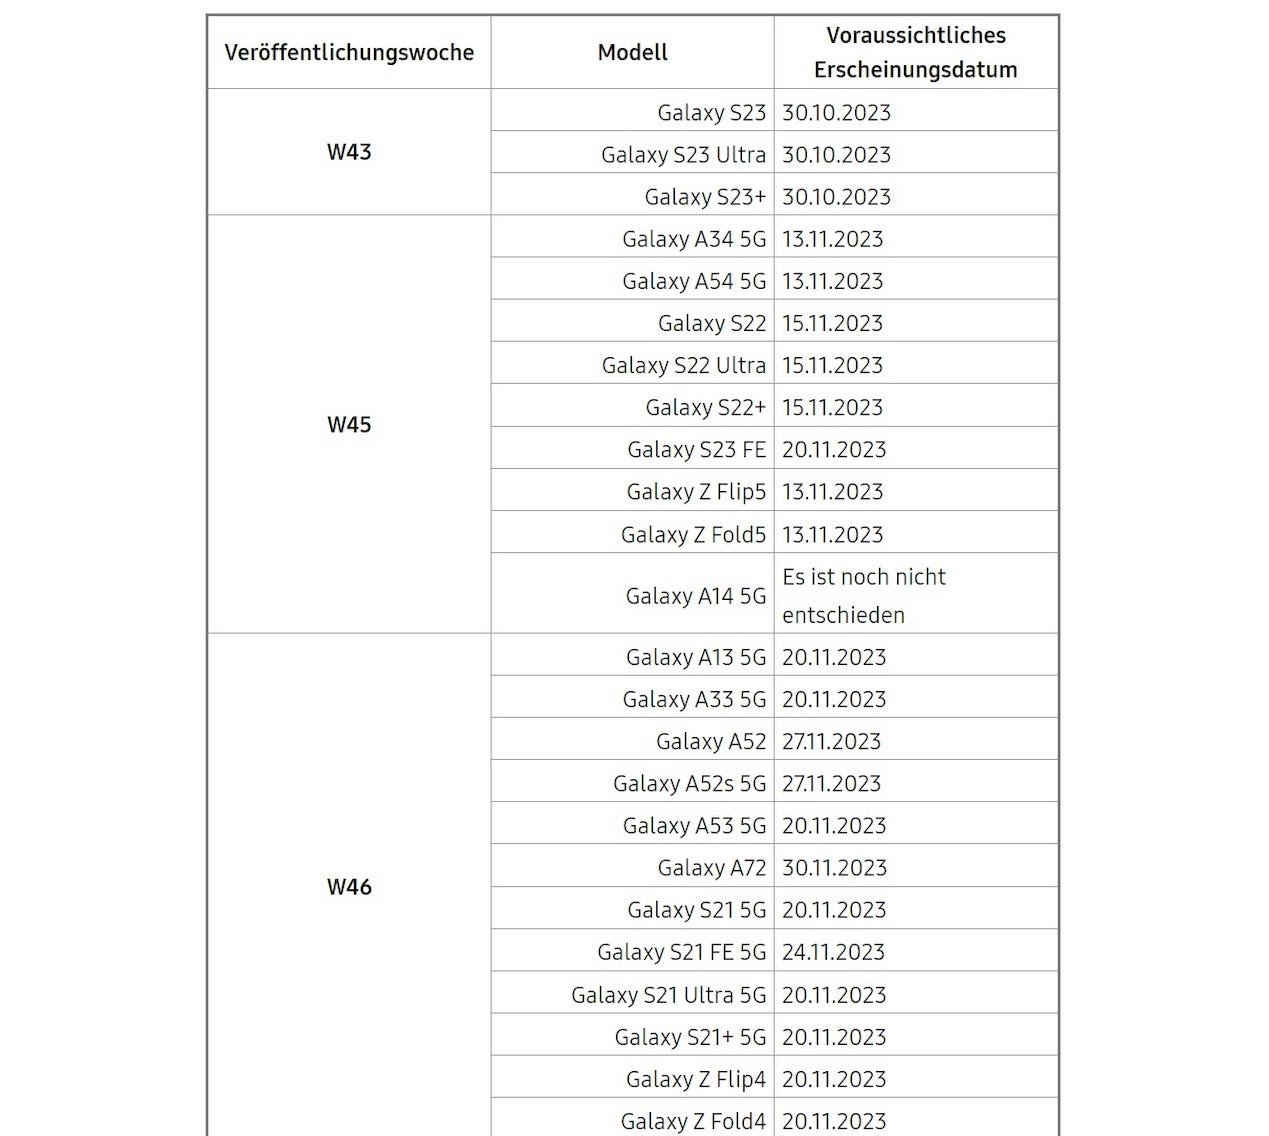Click the Galaxy A34 5G model cell
Image resolution: width=1269 pixels, height=1136 pixels.
[632, 238]
